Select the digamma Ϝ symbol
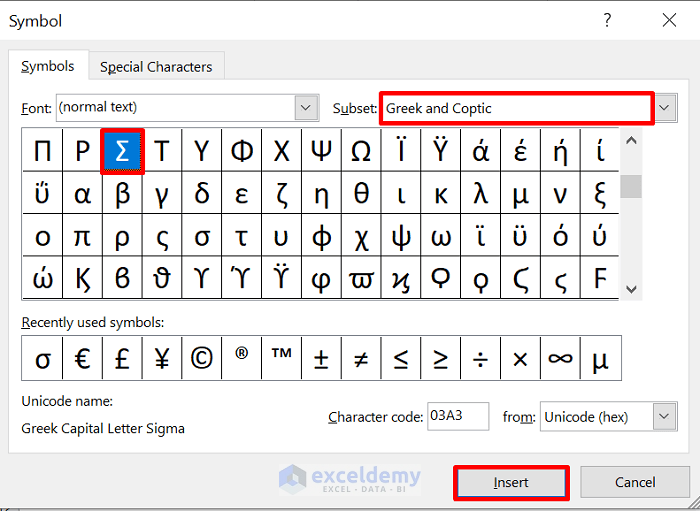The image size is (700, 511). 600,278
